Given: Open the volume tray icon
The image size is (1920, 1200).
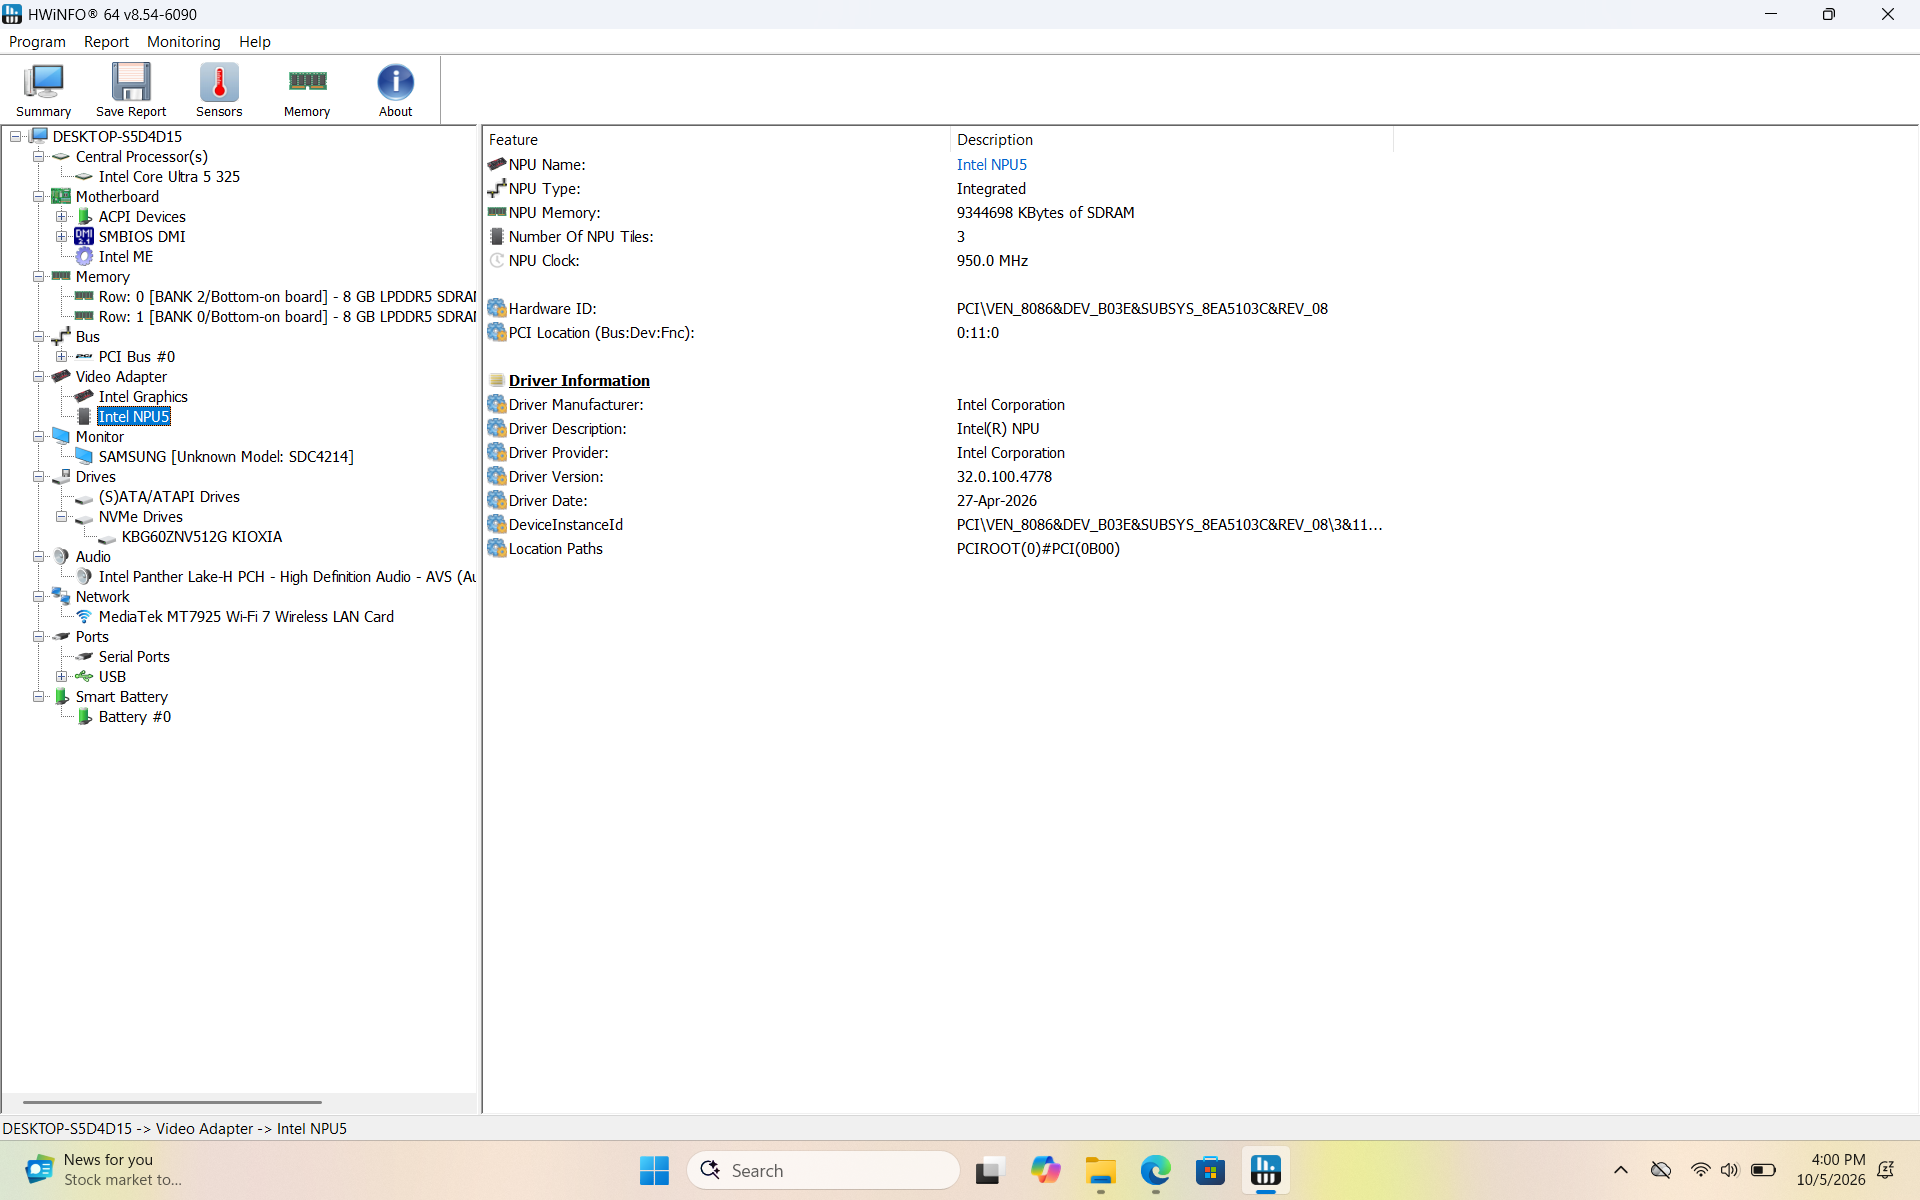Looking at the screenshot, I should click(1730, 1170).
